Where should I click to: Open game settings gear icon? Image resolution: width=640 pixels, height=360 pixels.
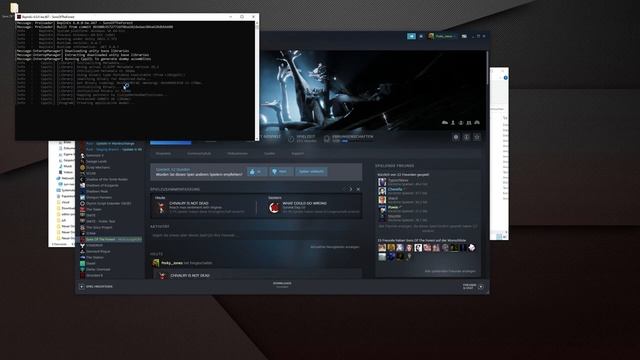[x=456, y=138]
